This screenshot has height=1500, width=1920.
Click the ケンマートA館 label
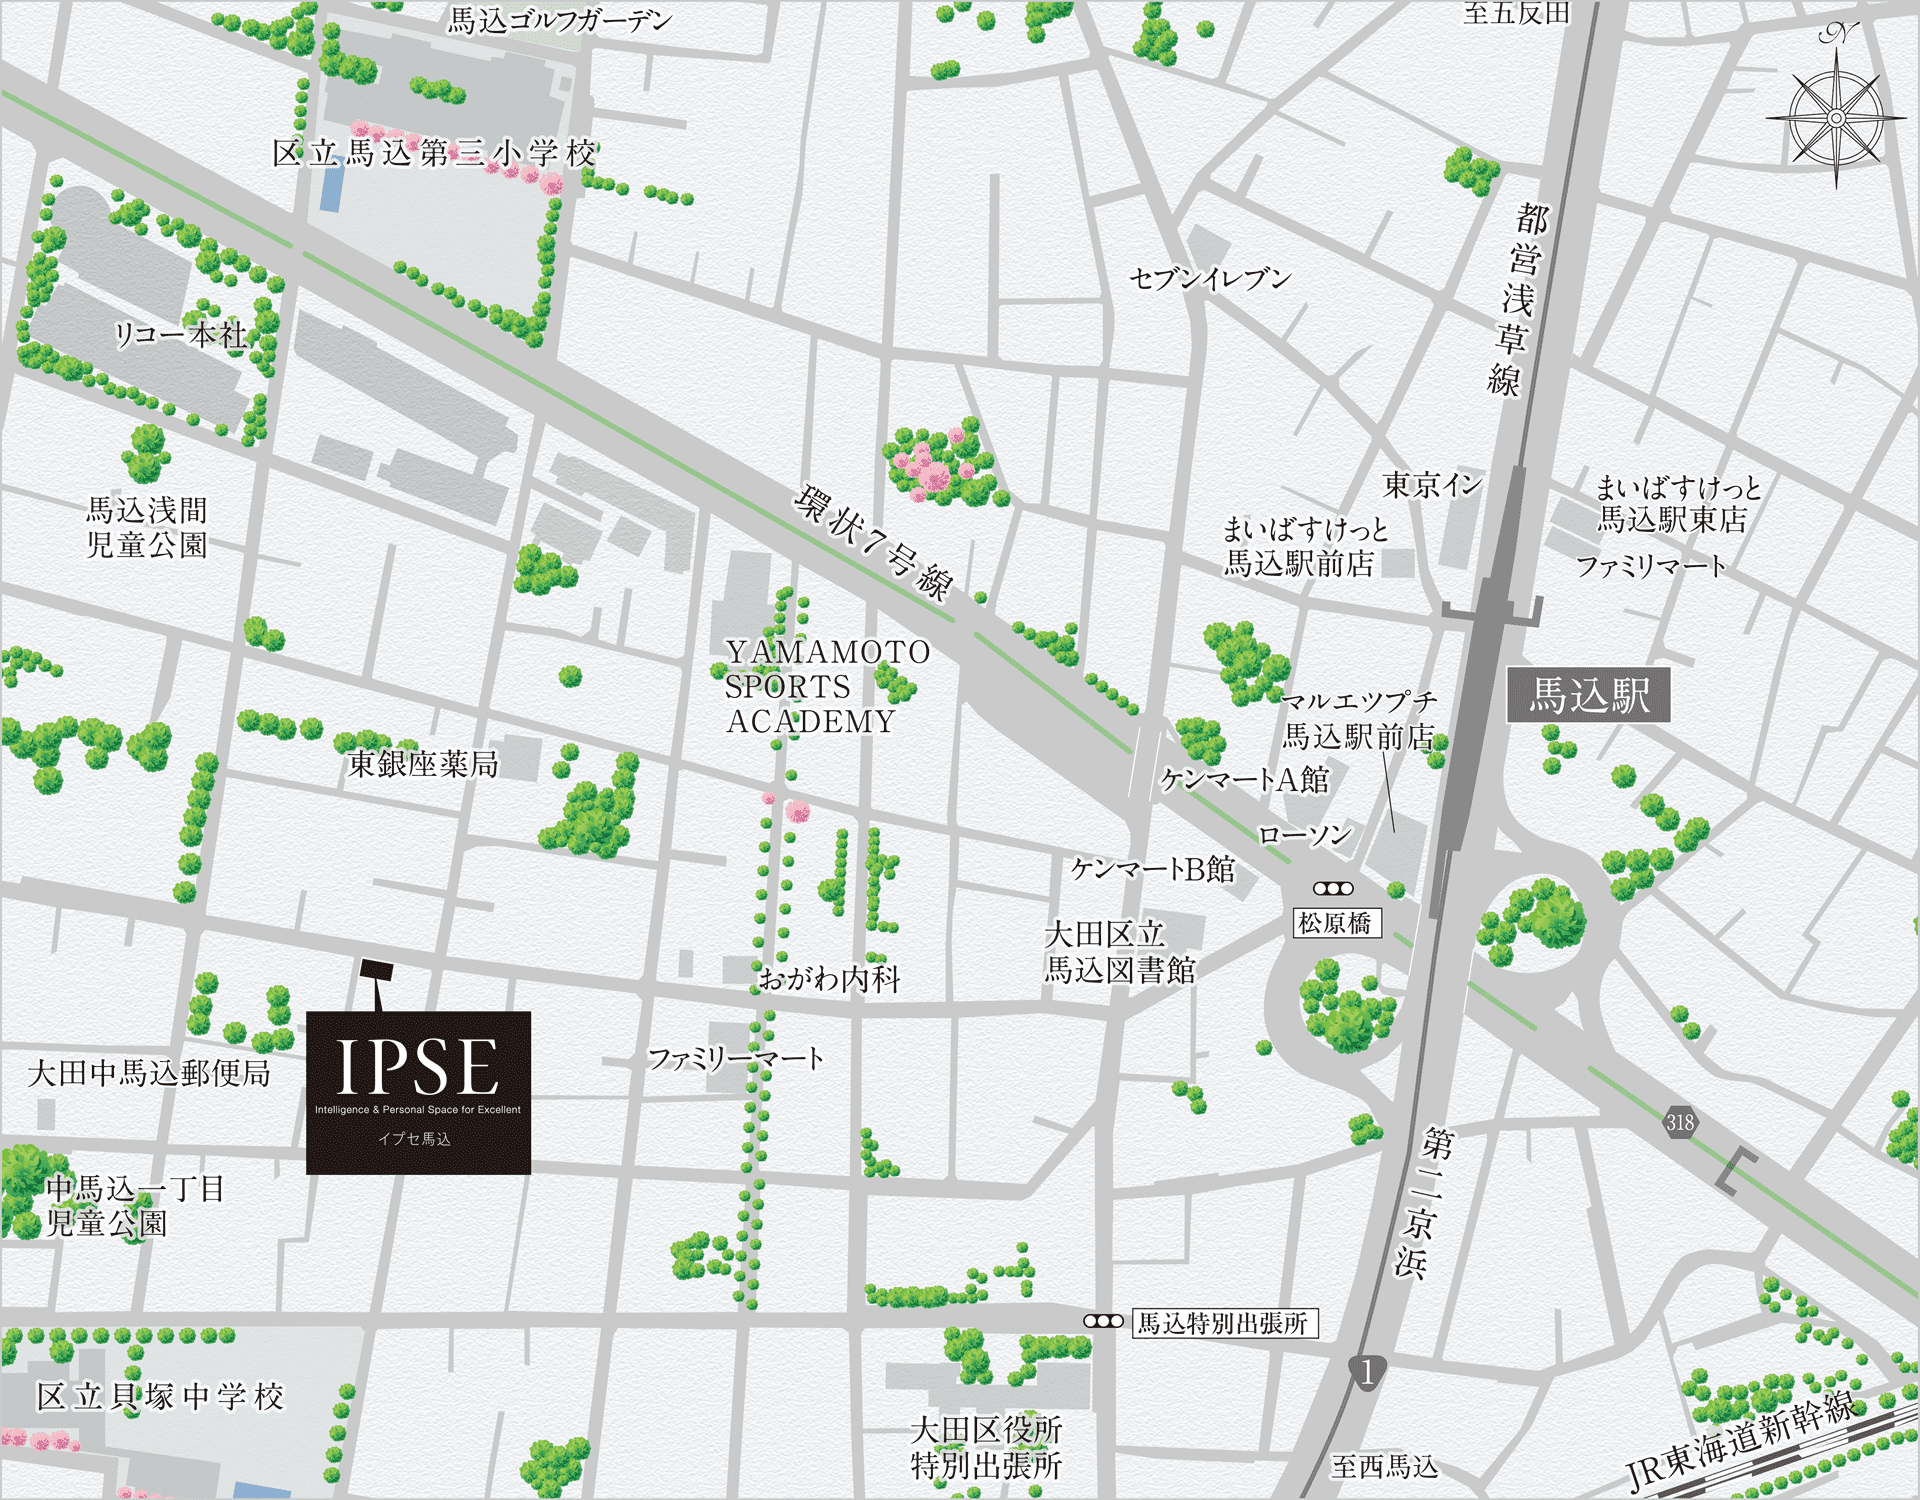(1245, 779)
